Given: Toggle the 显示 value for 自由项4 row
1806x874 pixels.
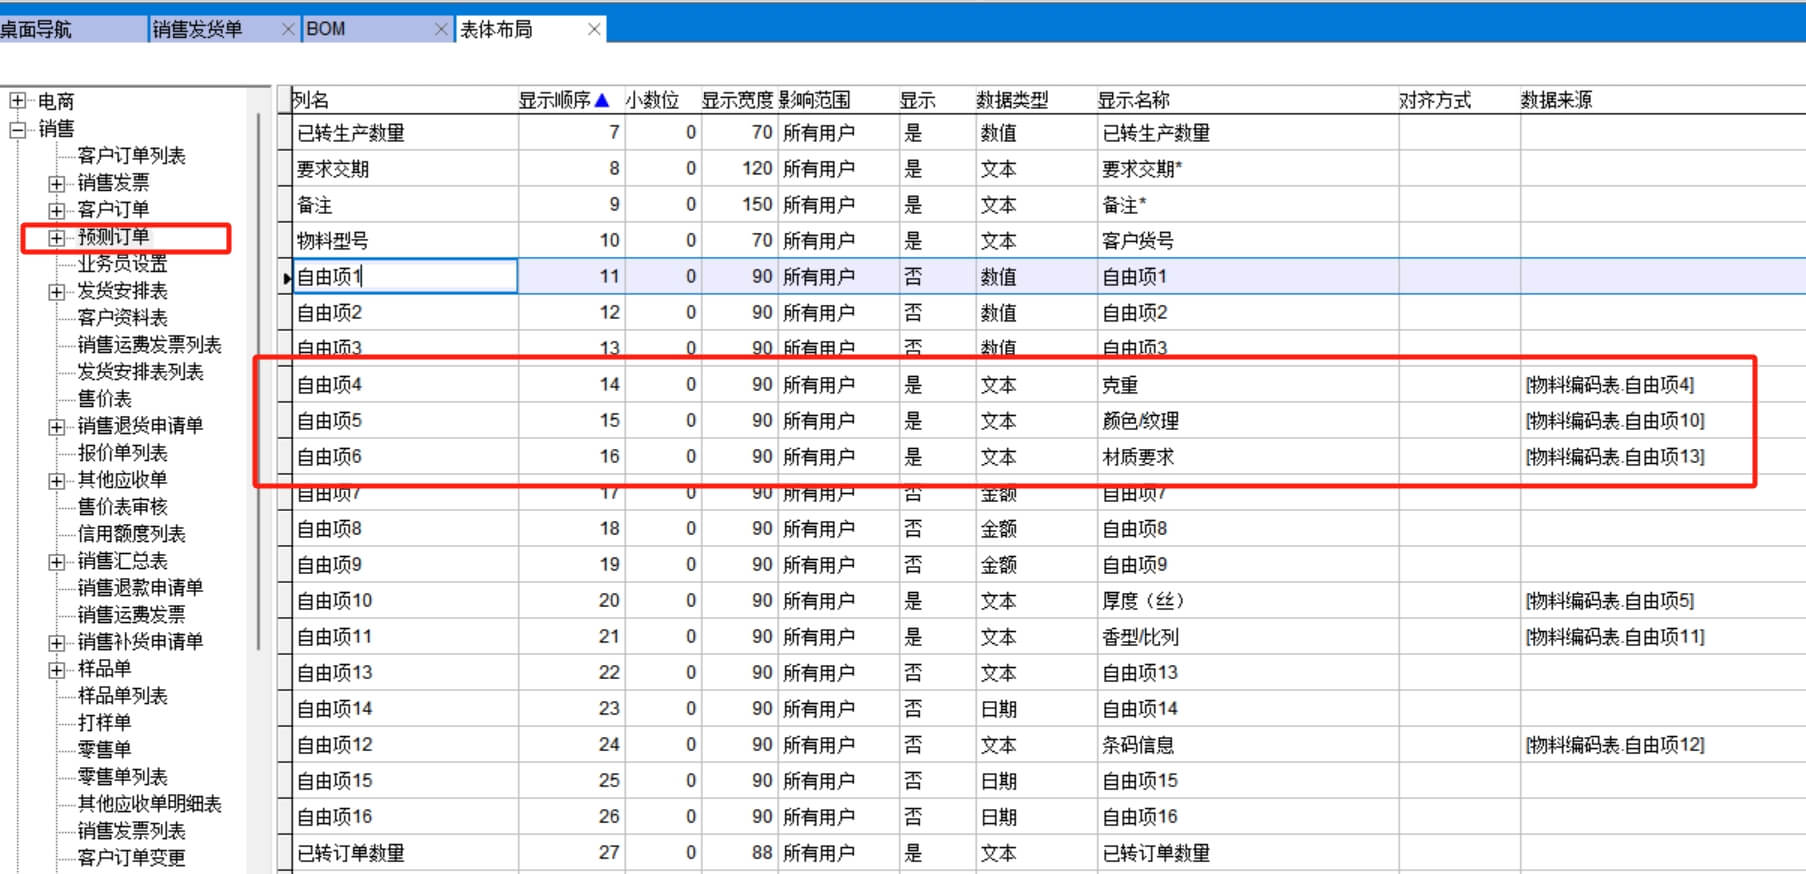Looking at the screenshot, I should tap(913, 385).
